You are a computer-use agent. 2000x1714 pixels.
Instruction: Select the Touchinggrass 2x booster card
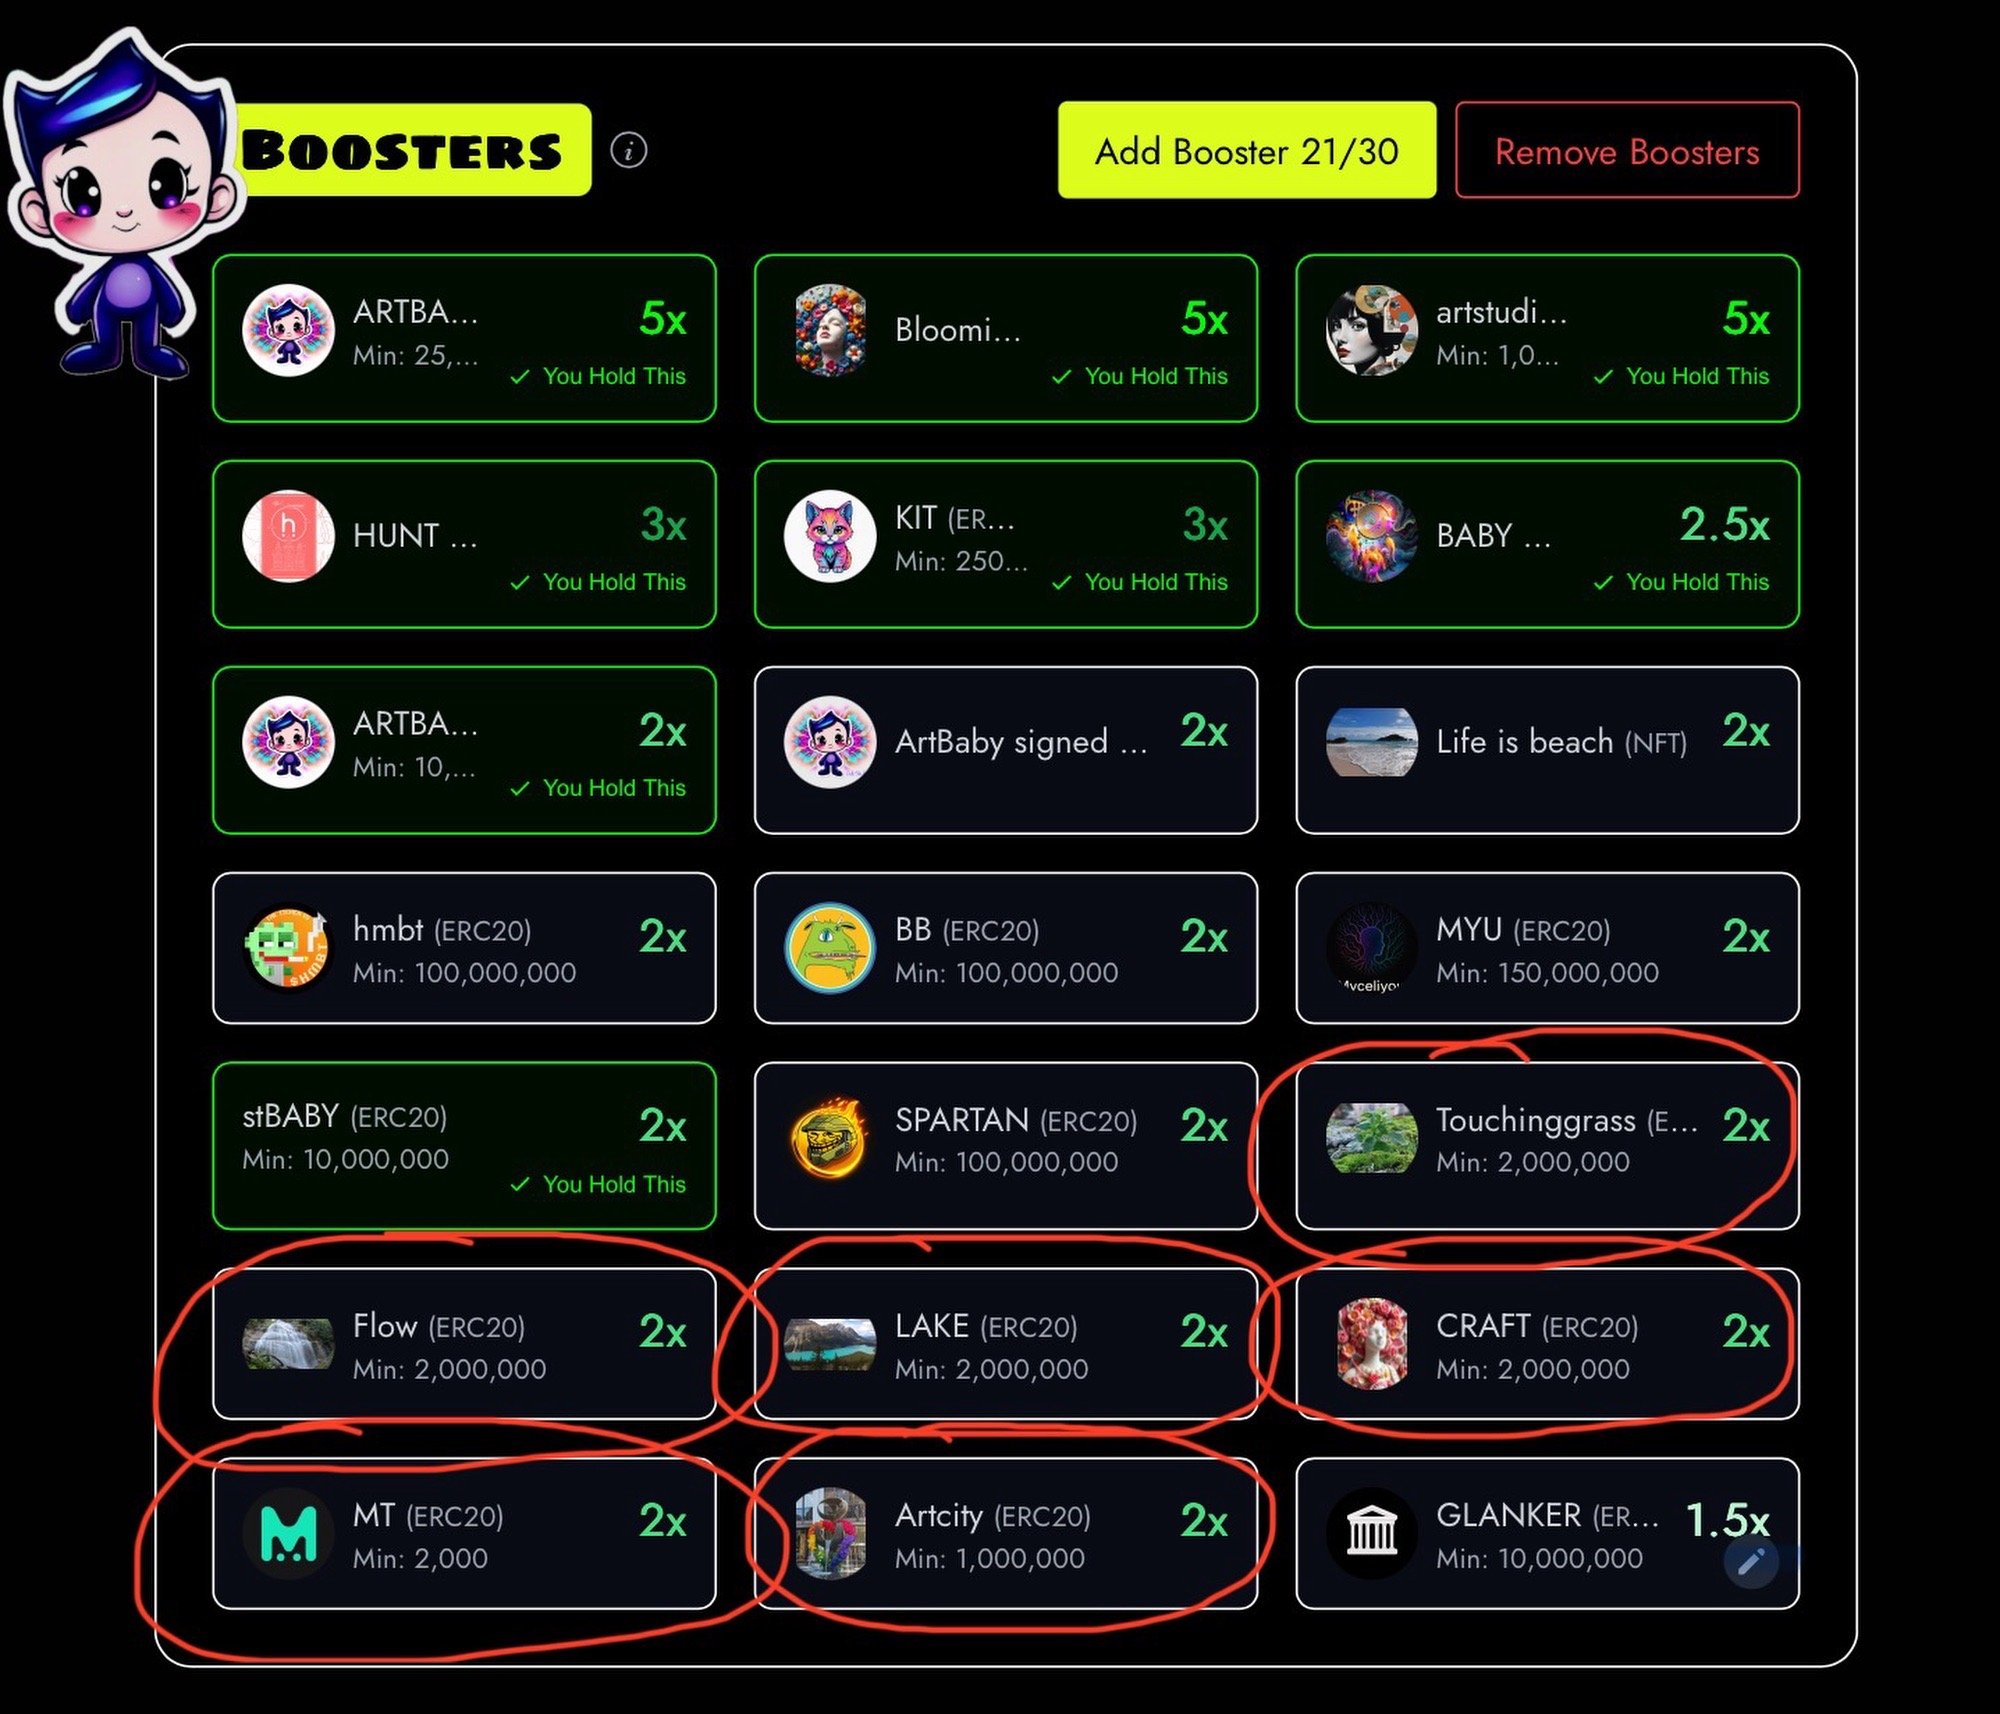[1547, 1146]
